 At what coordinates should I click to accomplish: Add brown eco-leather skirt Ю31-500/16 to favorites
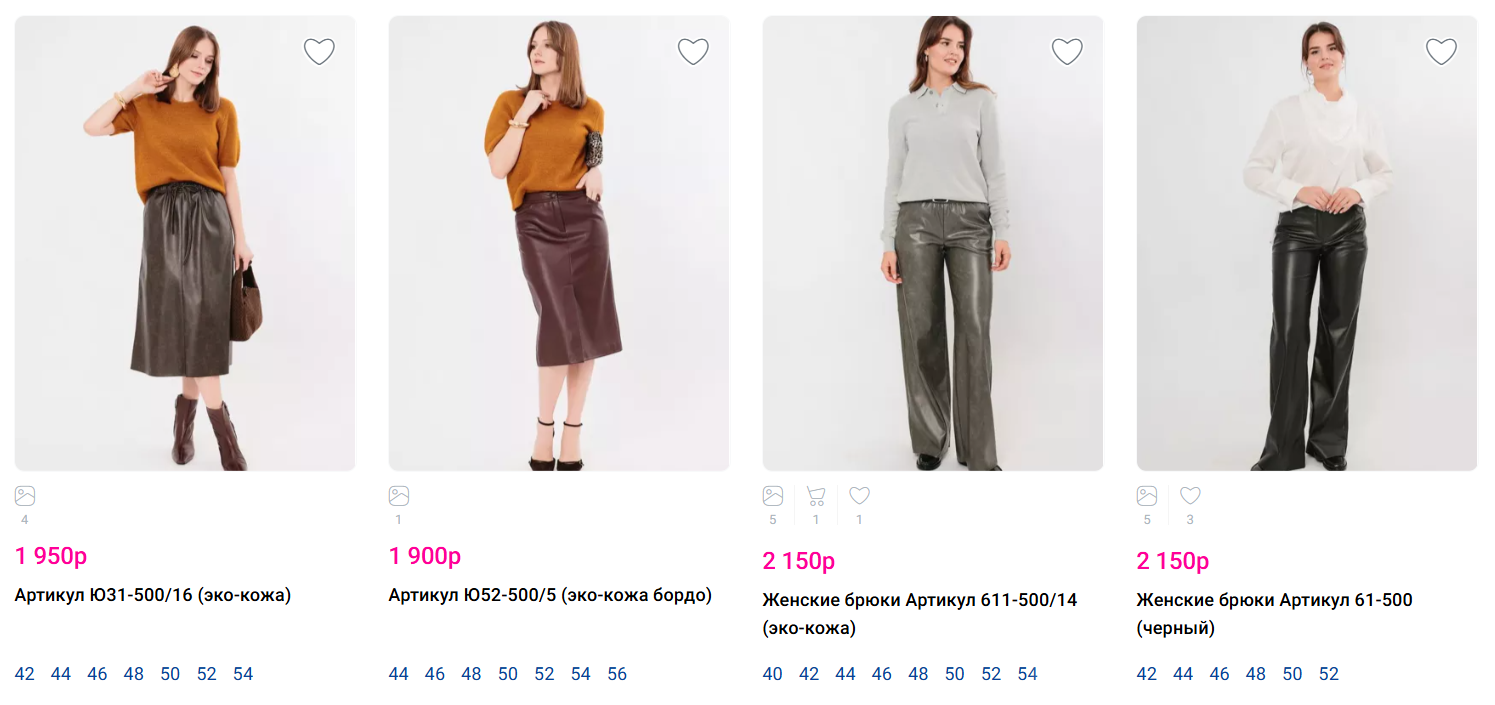click(x=319, y=51)
